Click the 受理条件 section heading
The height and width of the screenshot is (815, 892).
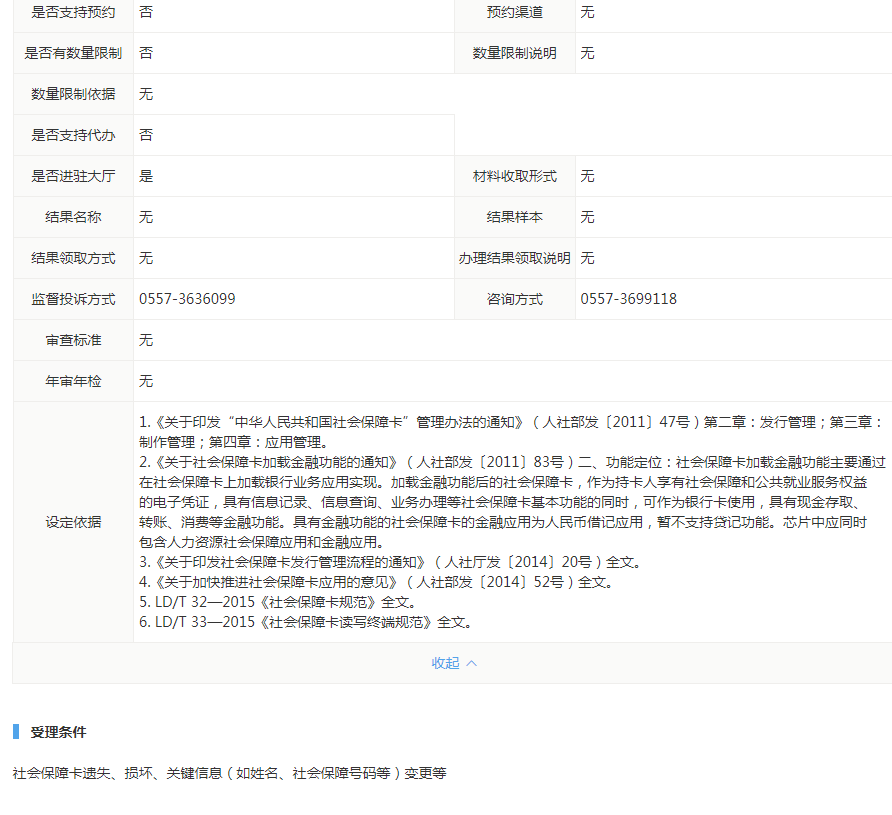[x=59, y=732]
